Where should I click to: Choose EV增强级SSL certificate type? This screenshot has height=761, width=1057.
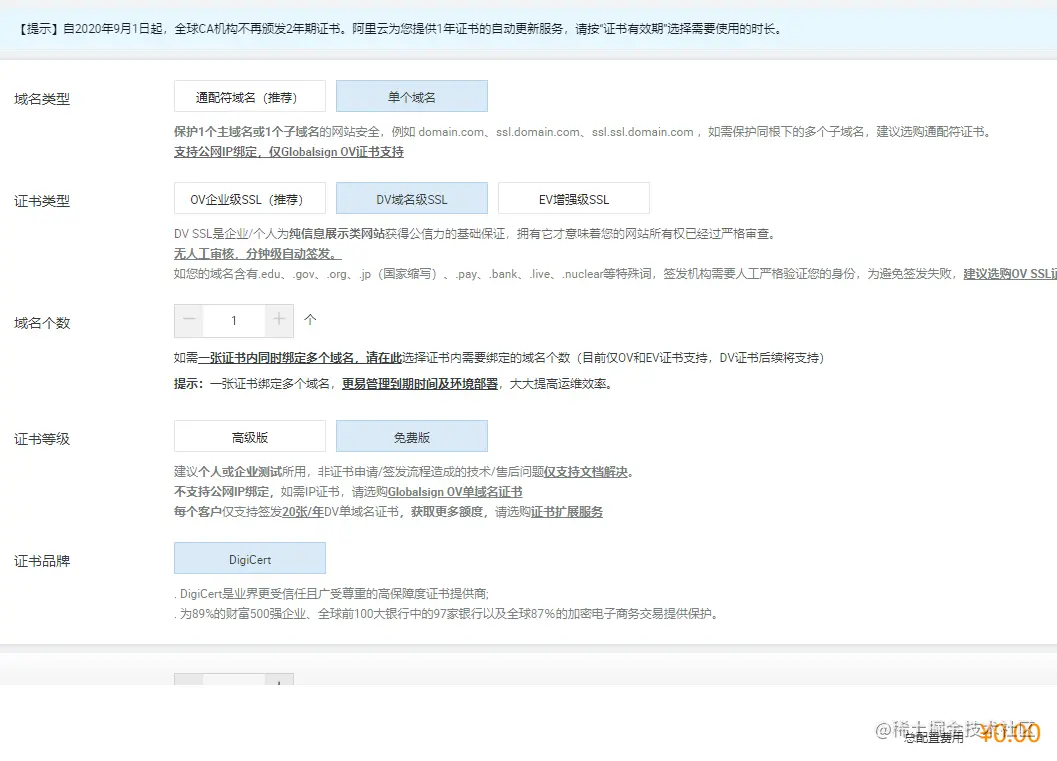coord(574,198)
